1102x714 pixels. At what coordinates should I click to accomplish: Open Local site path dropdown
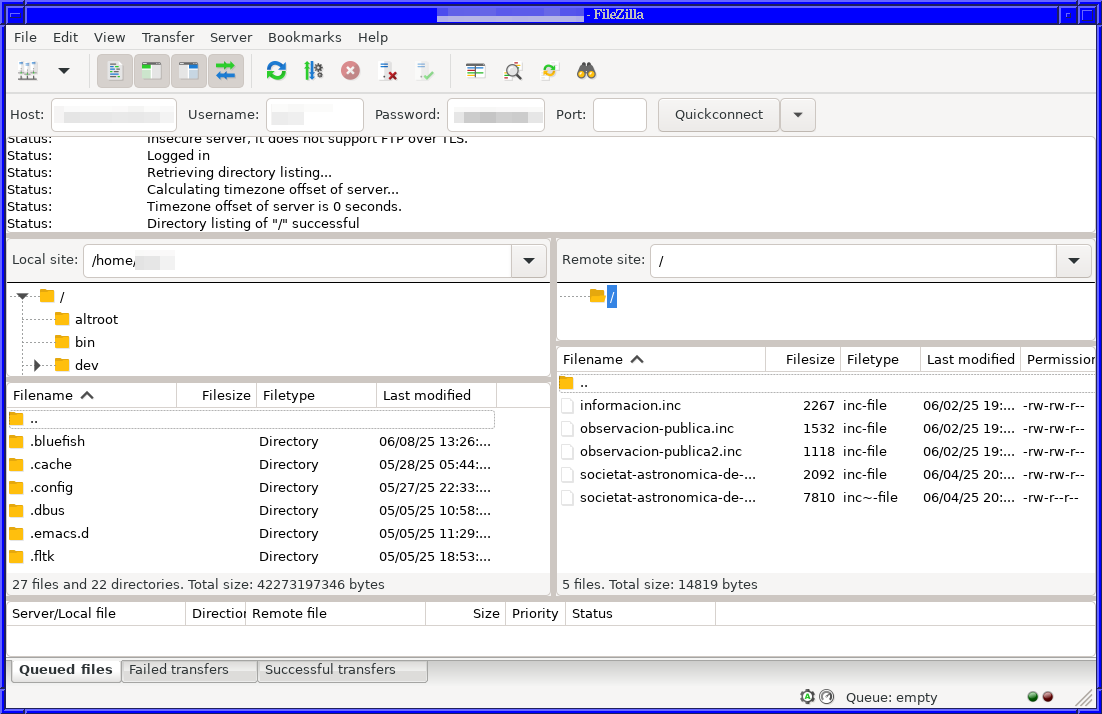click(529, 261)
